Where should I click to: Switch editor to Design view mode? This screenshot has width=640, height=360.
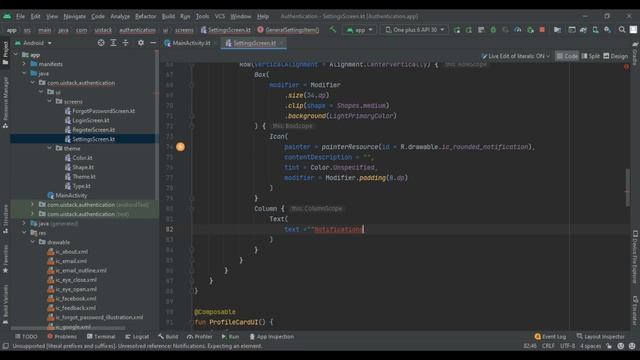pyautogui.click(x=616, y=56)
